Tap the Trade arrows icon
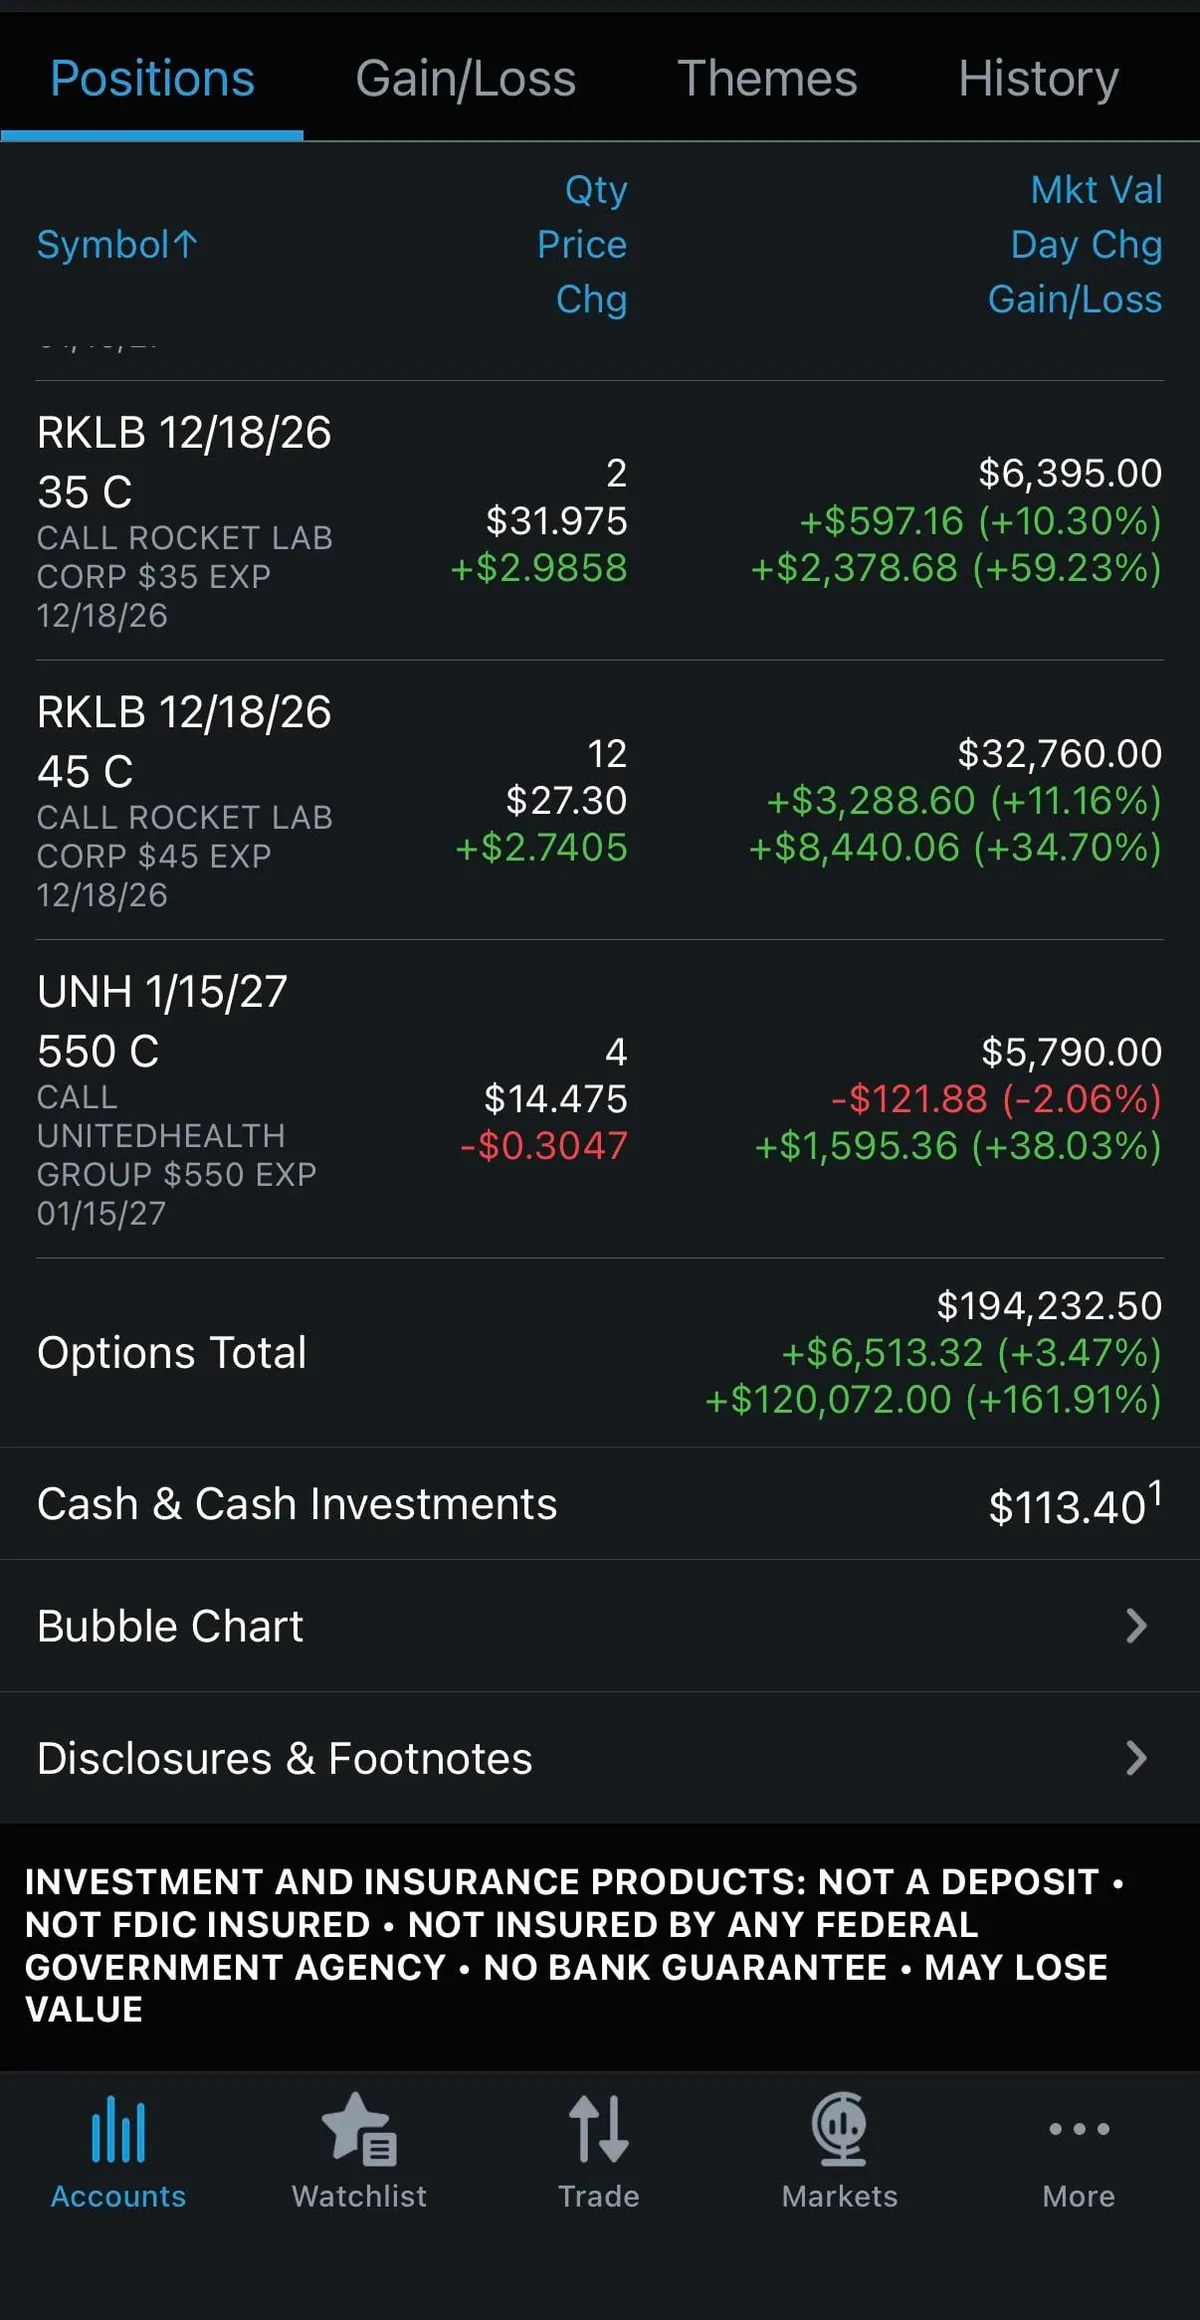This screenshot has width=1200, height=2320. point(598,2129)
